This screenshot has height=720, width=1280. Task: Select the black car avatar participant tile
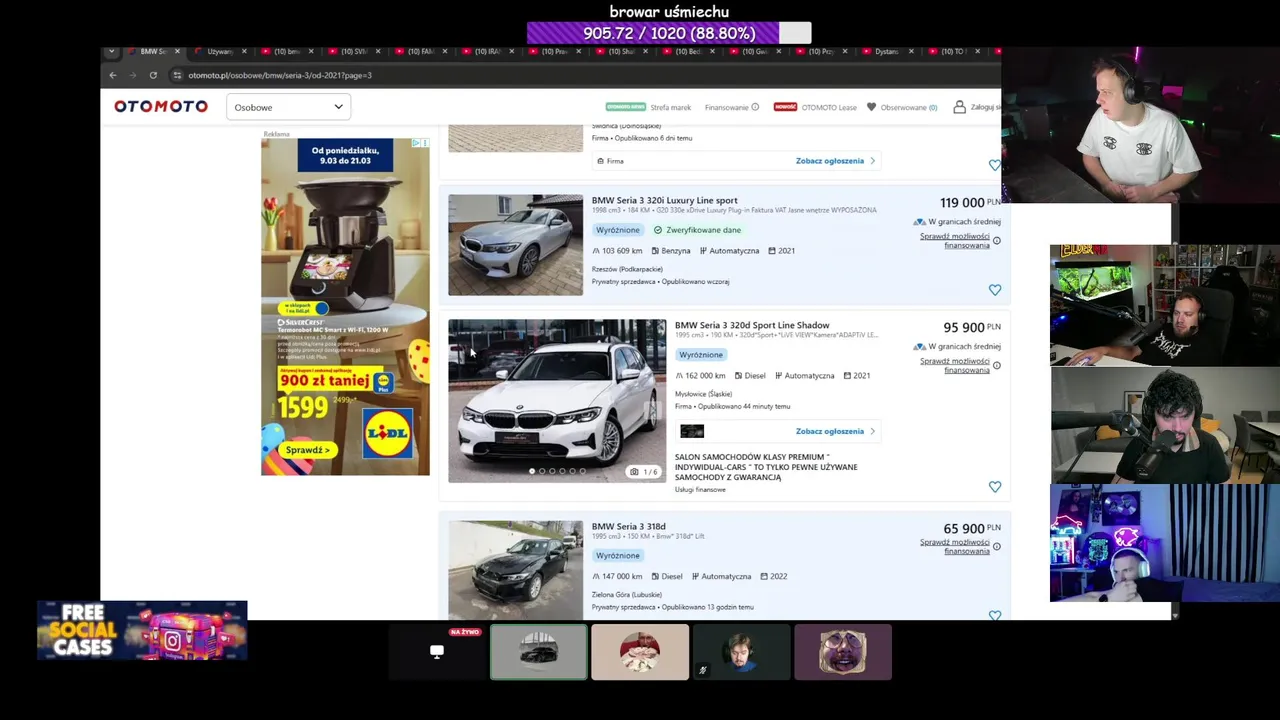pyautogui.click(x=539, y=652)
